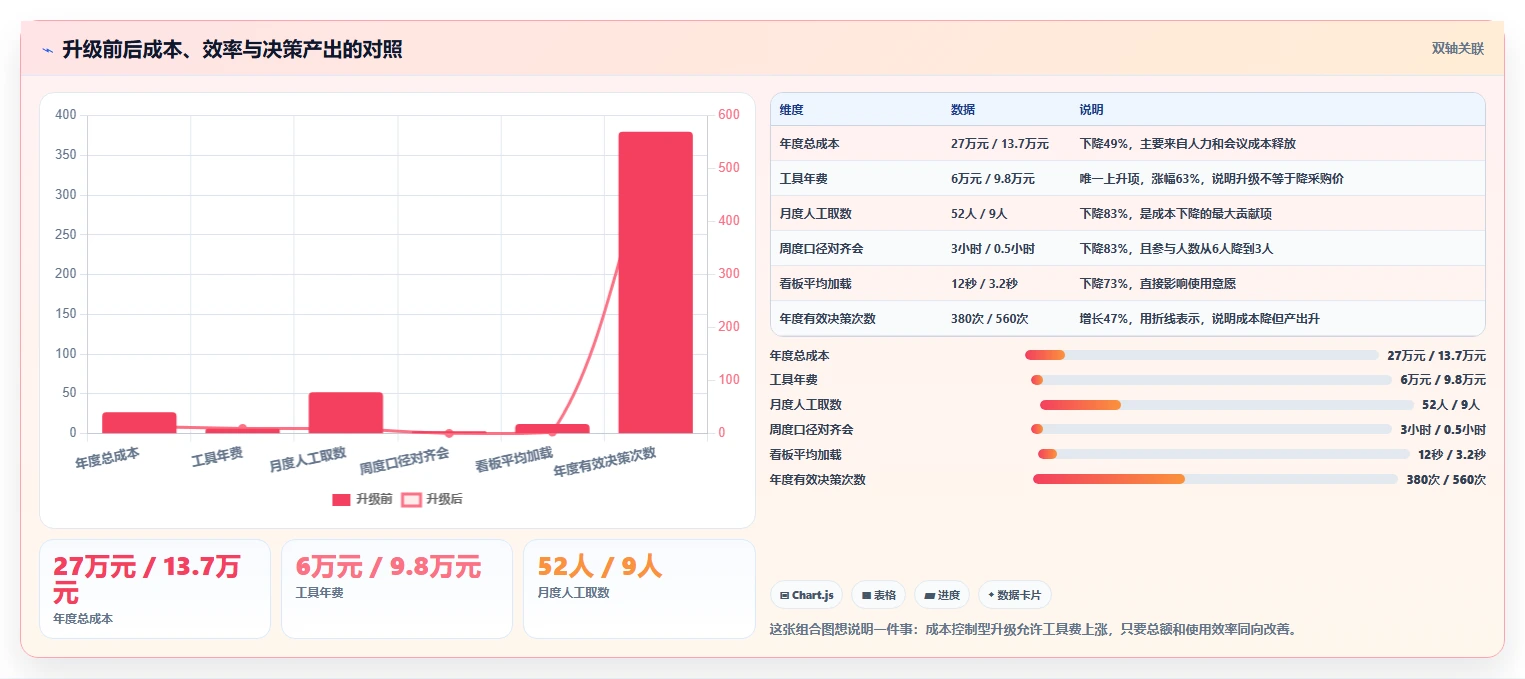The height and width of the screenshot is (679, 1525).
Task: Click the 看板平均加载 bar in chart
Action: click(552, 428)
